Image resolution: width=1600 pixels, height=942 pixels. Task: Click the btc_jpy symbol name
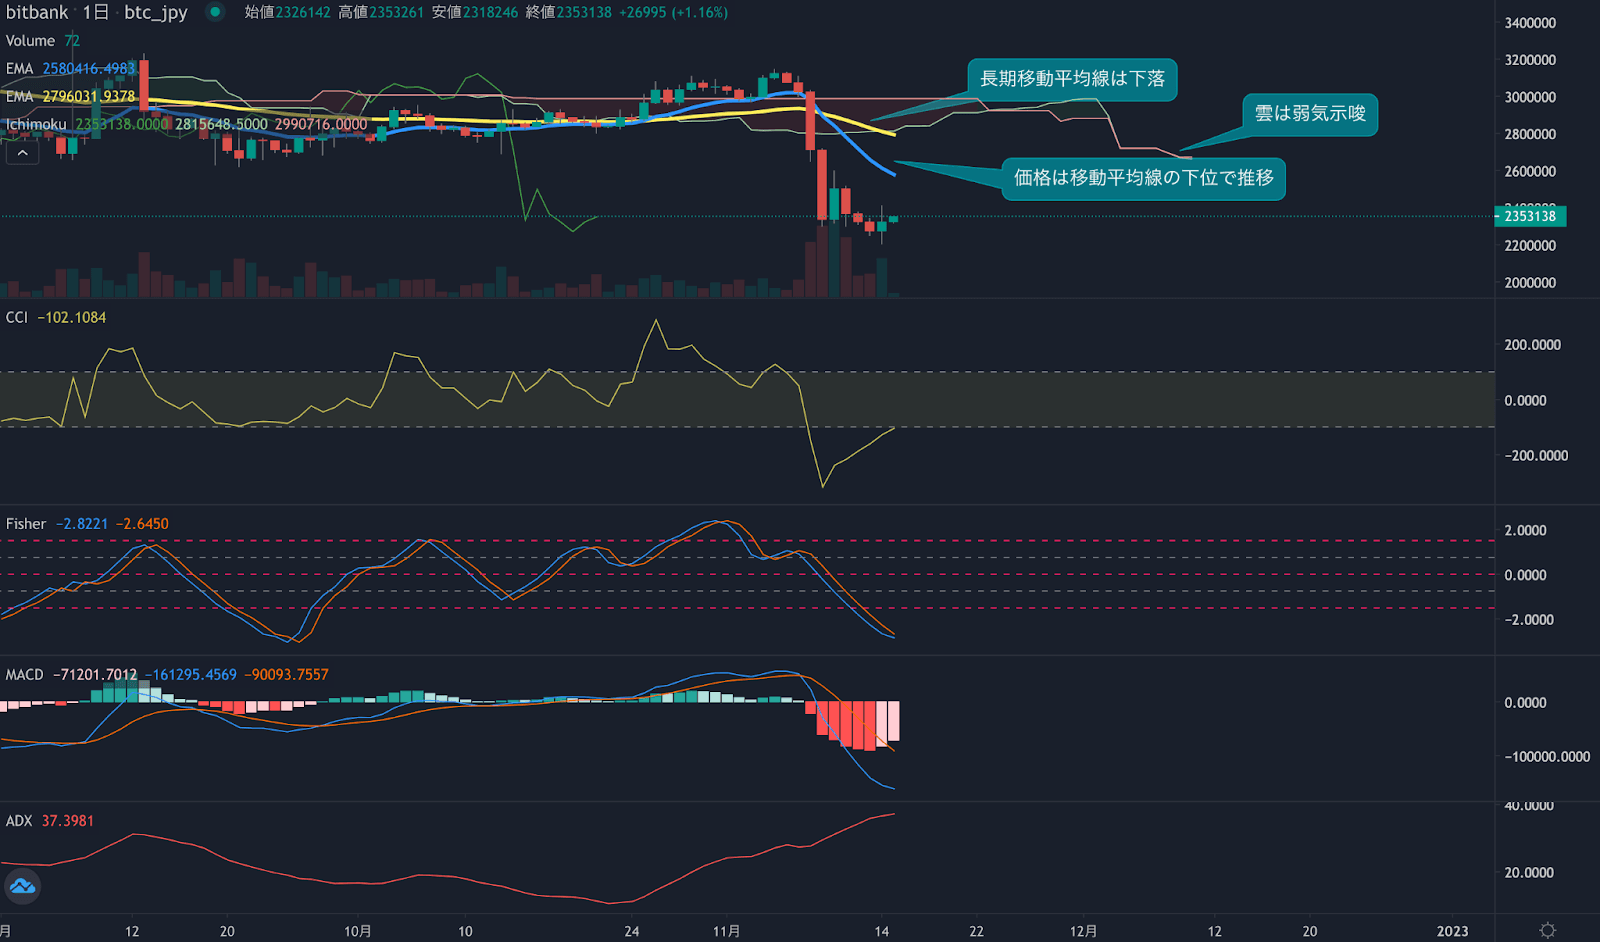coord(155,12)
